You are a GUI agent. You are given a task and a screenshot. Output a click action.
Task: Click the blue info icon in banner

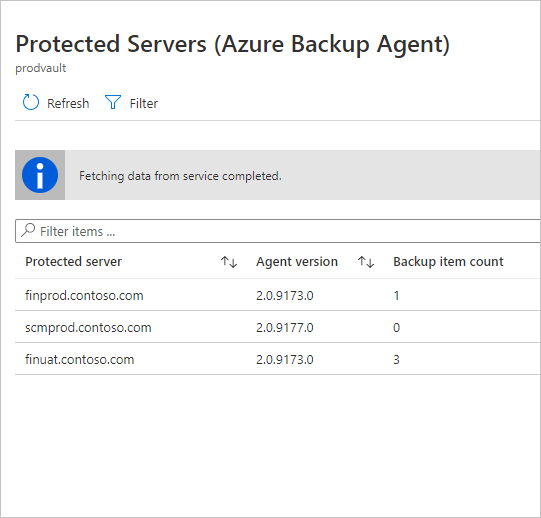[40, 175]
